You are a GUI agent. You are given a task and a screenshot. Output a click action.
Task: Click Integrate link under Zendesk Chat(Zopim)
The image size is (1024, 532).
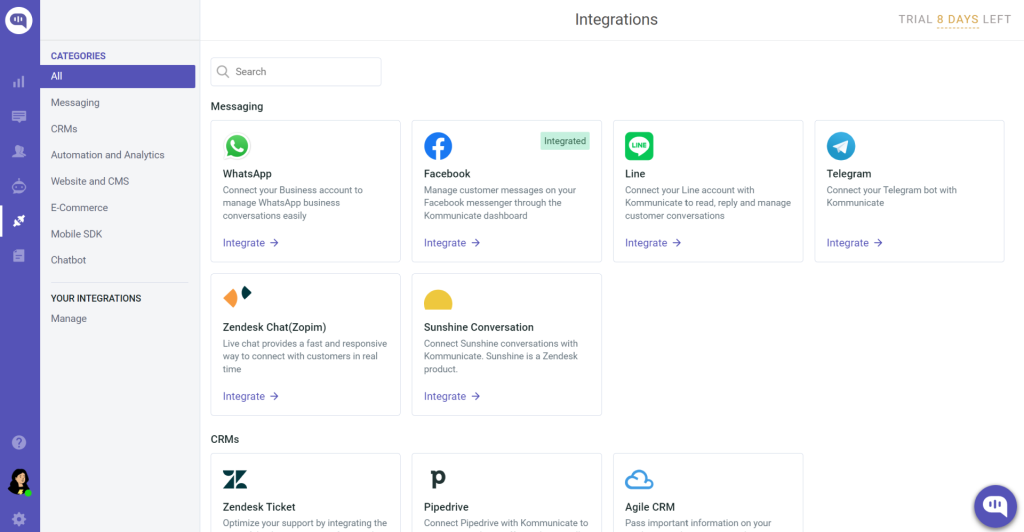[x=250, y=396]
